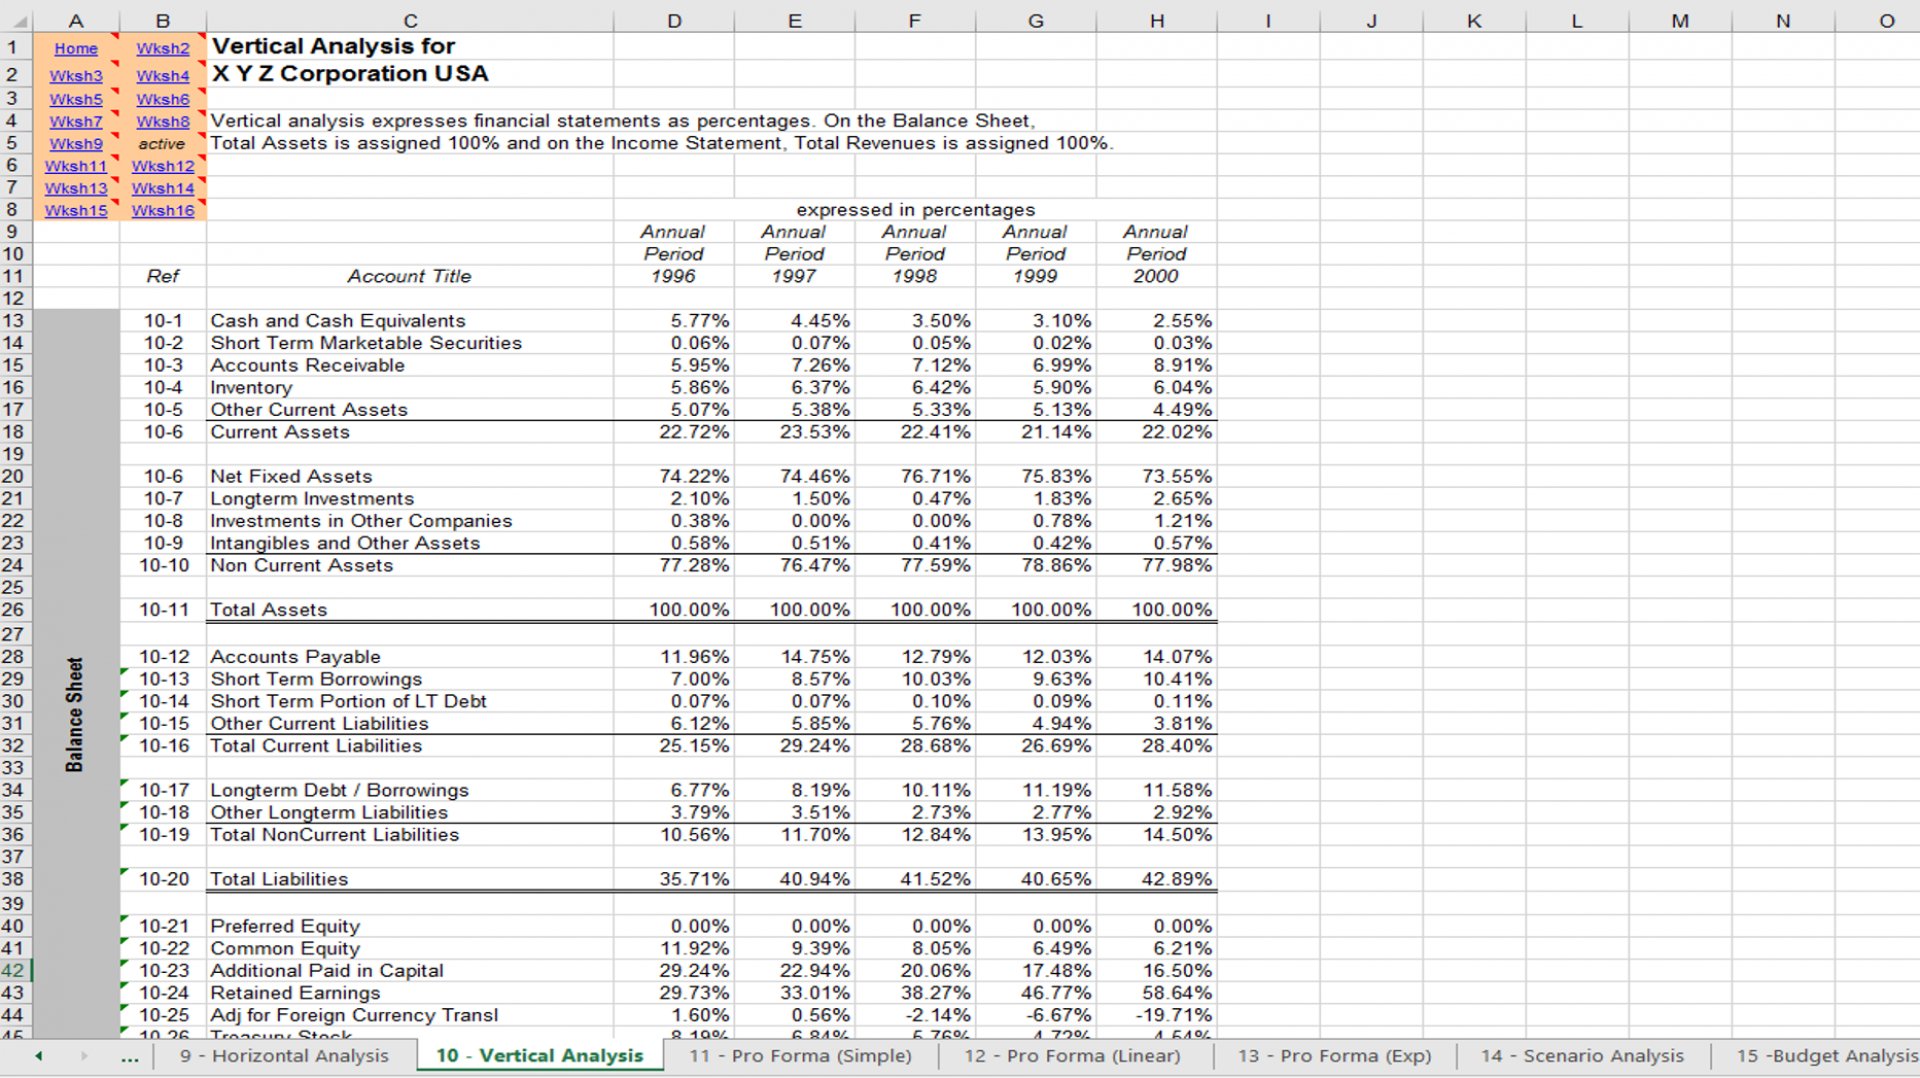Open the Wksh12 link
The image size is (1920, 1078).
tap(163, 166)
